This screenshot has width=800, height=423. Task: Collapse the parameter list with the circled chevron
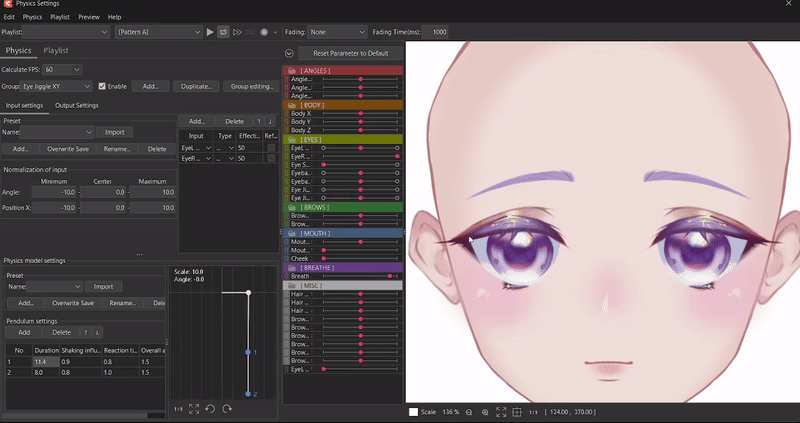289,52
